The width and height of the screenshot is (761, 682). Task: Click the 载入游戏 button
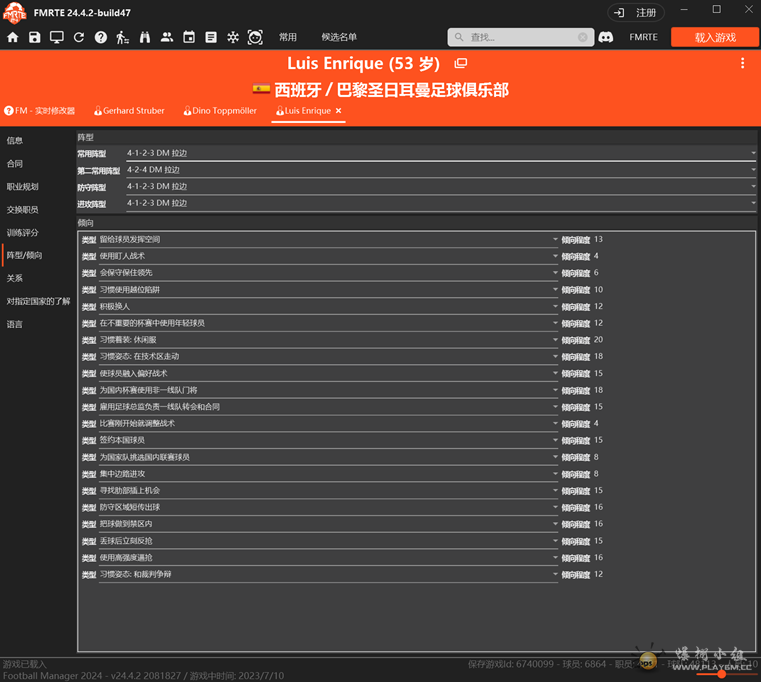coord(715,37)
